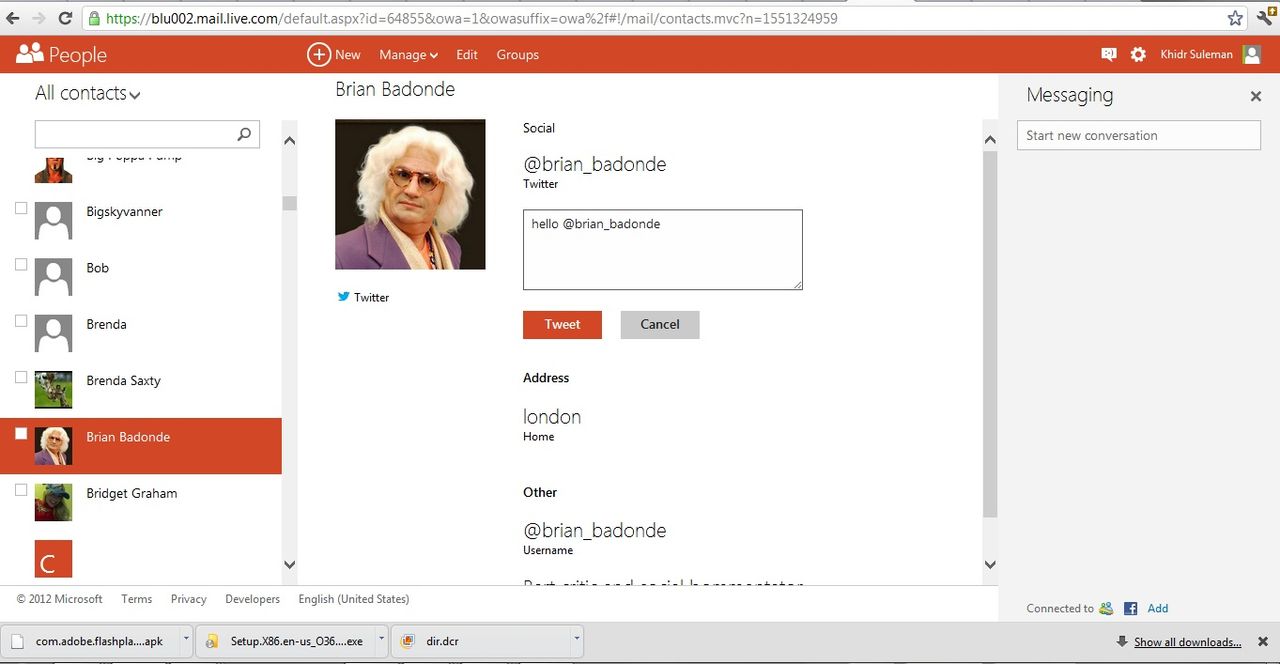The width and height of the screenshot is (1280, 664).
Task: Select Bob in contact list
Action: click(x=97, y=268)
